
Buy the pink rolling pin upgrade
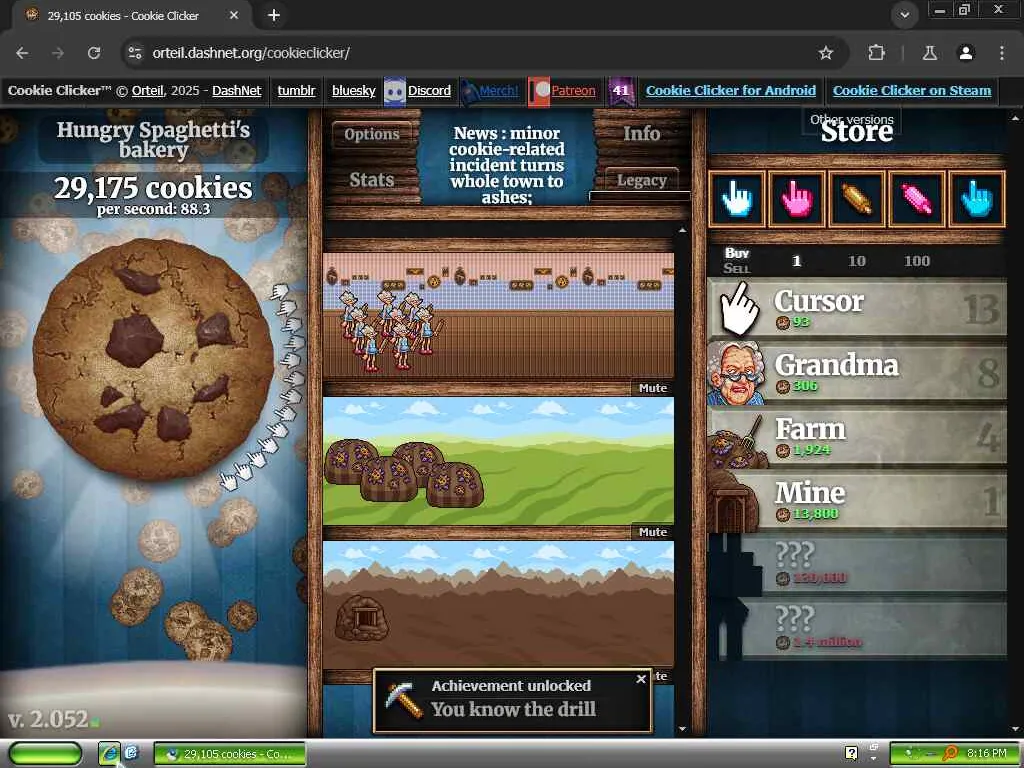point(917,199)
